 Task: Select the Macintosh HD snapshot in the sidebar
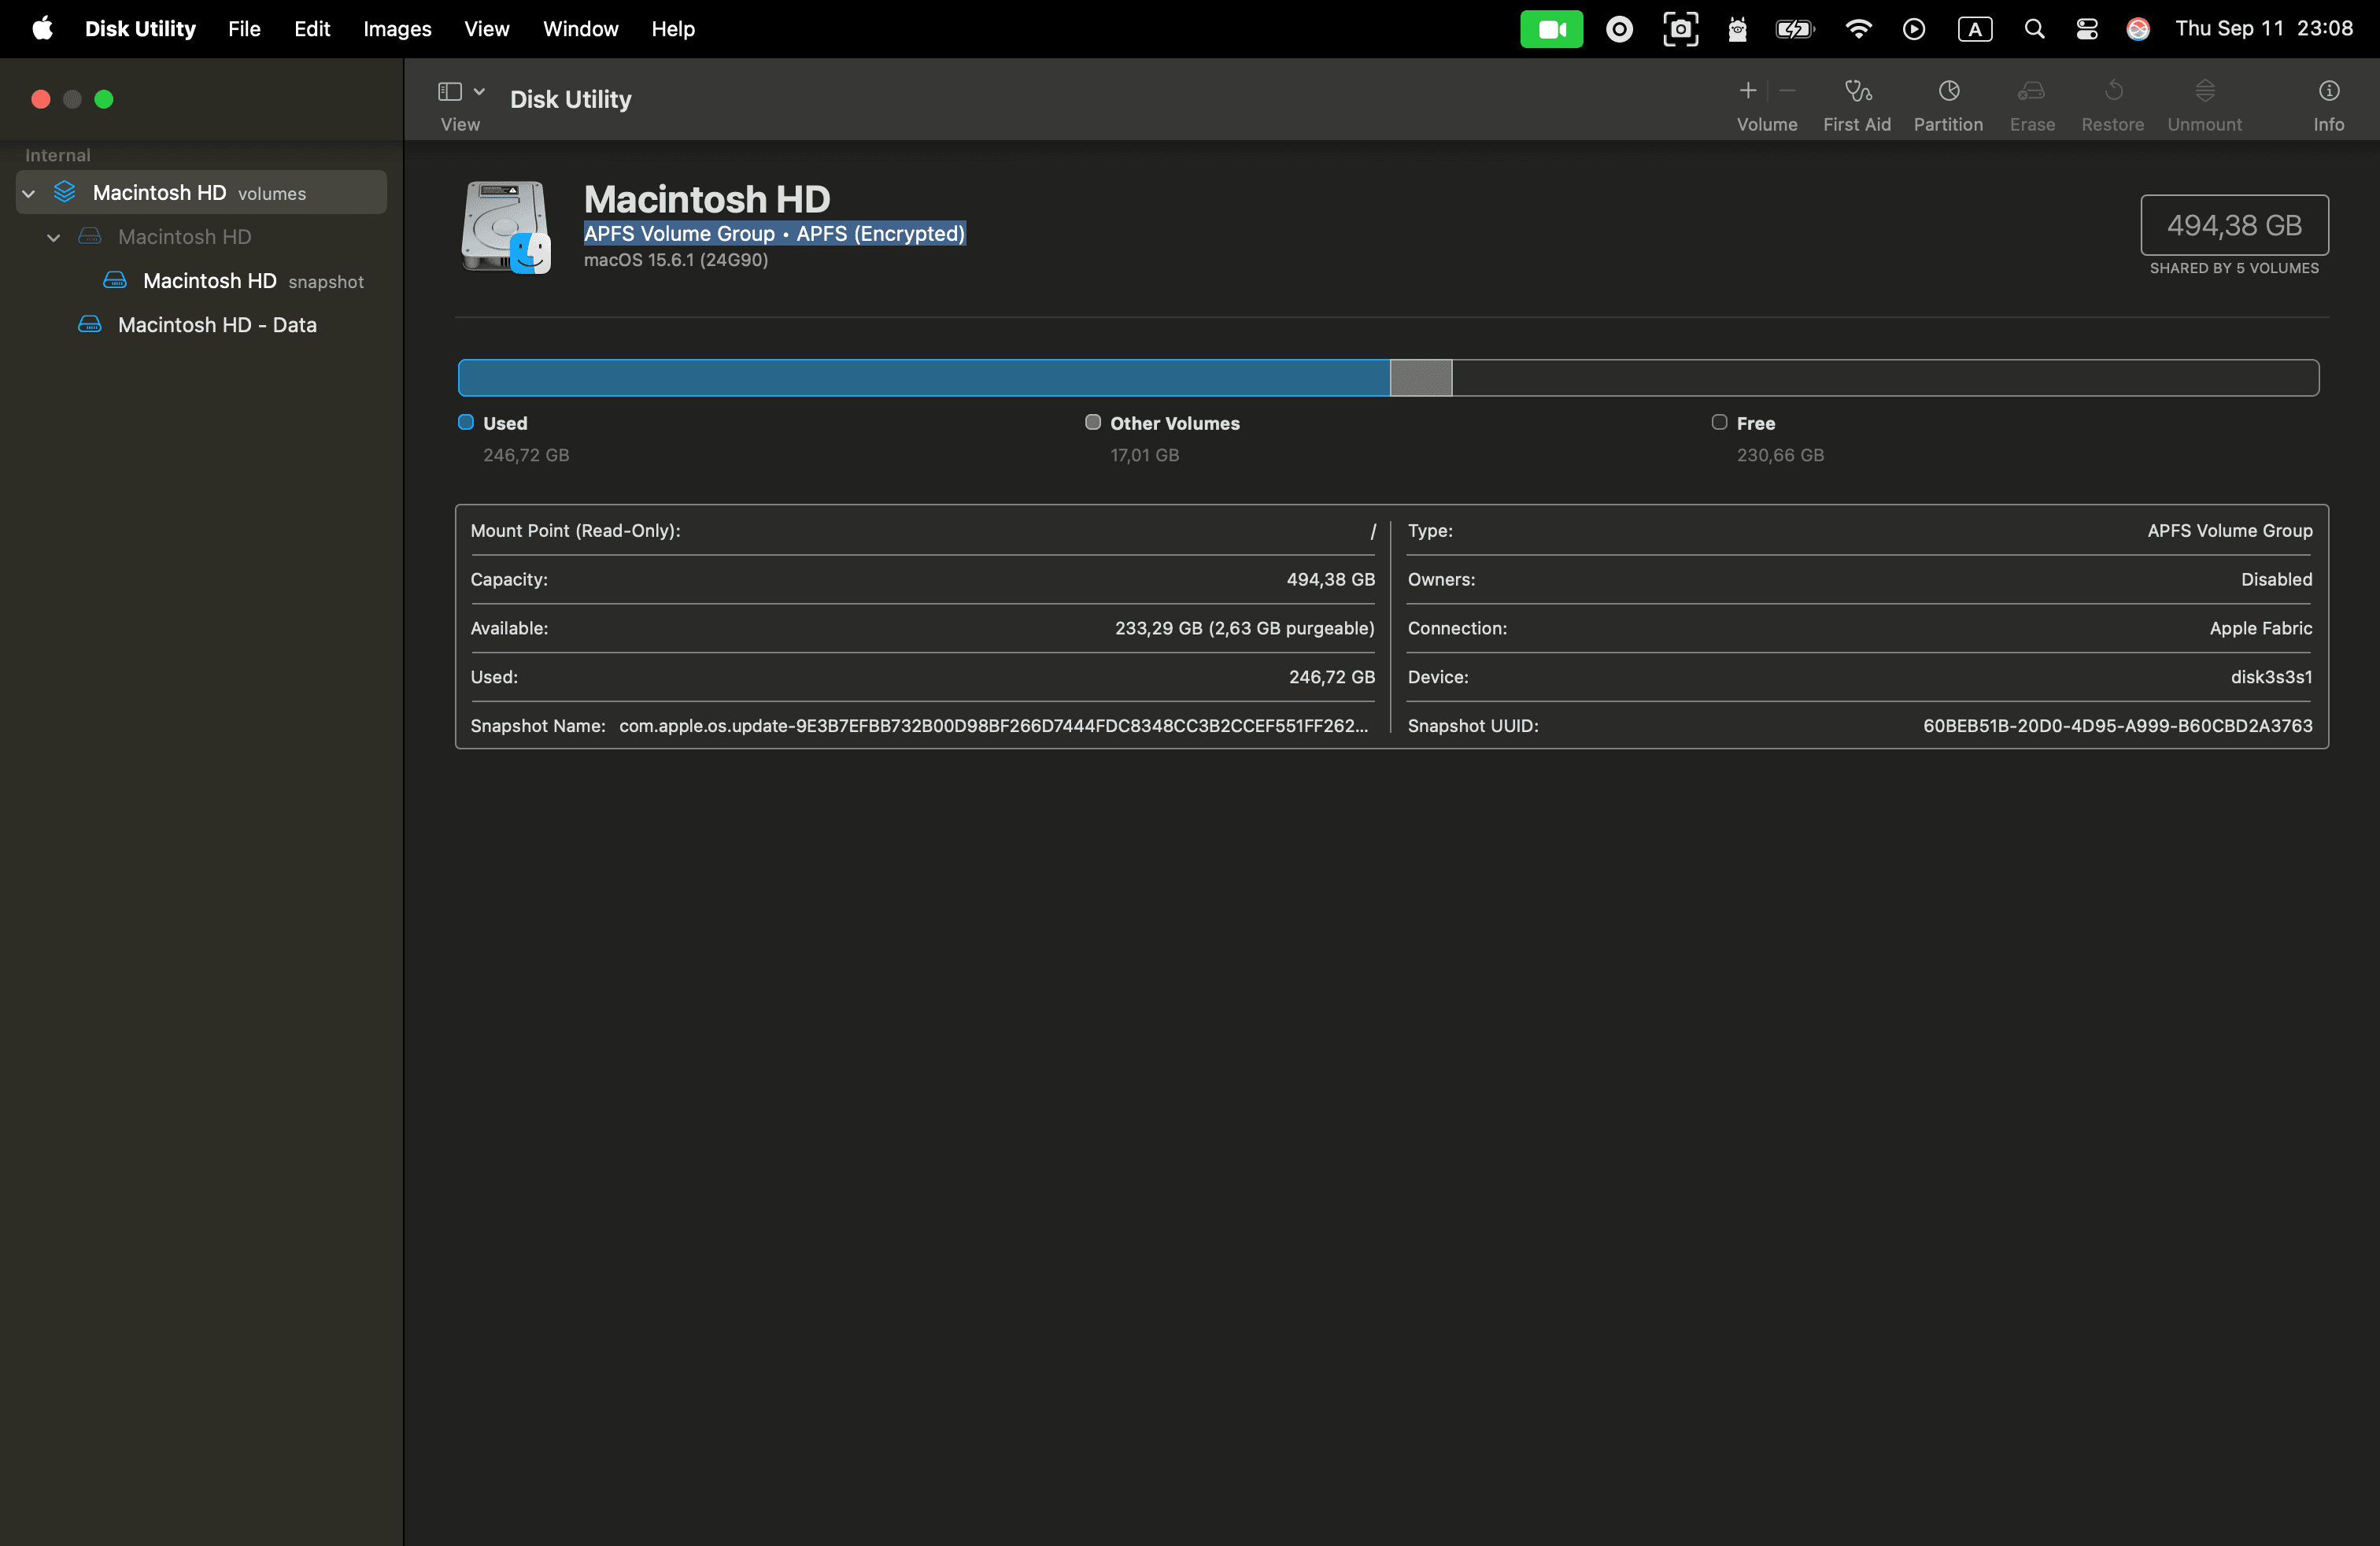[210, 281]
